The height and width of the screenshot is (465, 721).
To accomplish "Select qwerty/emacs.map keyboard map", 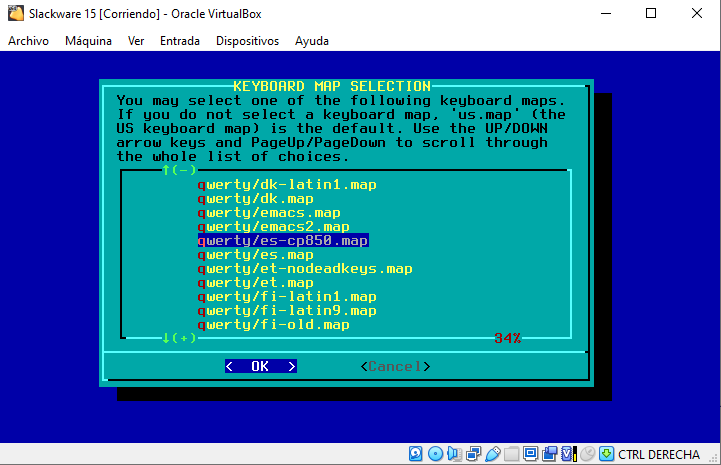I will [269, 212].
